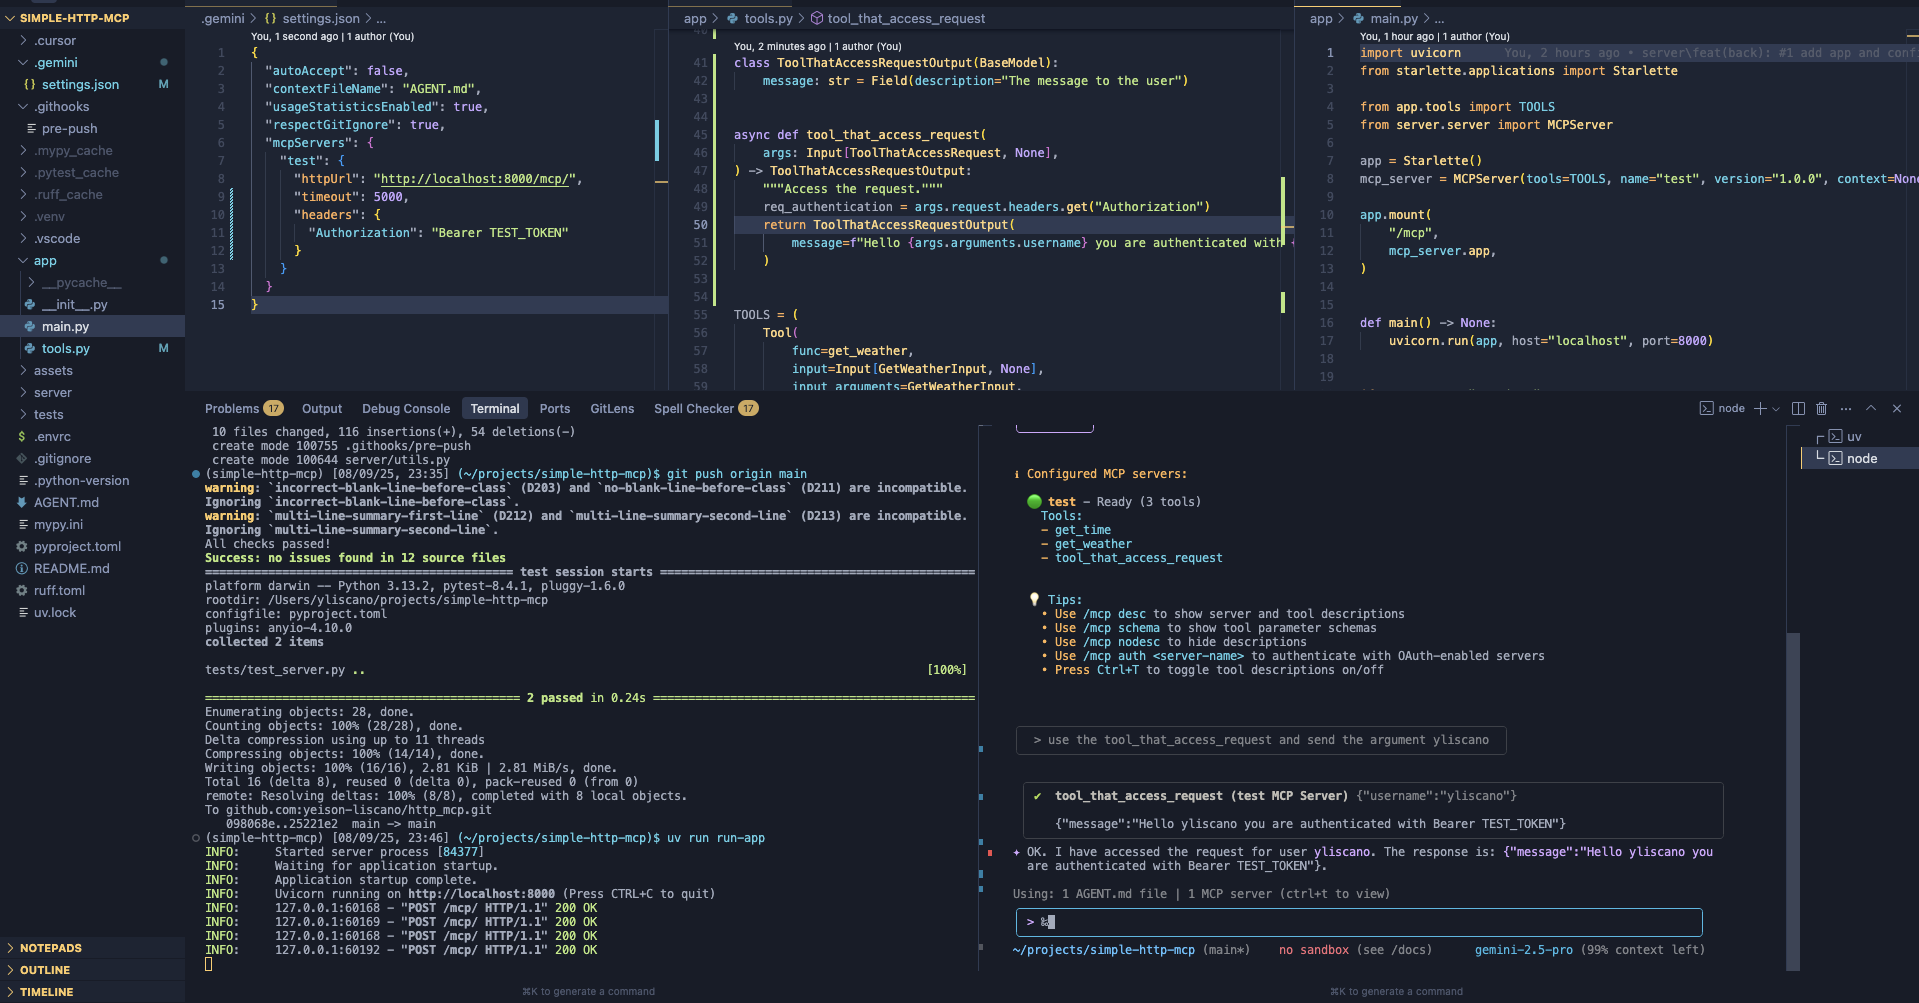Expand the .pytest_cache folder
The height and width of the screenshot is (1003, 1919).
pyautogui.click(x=76, y=172)
